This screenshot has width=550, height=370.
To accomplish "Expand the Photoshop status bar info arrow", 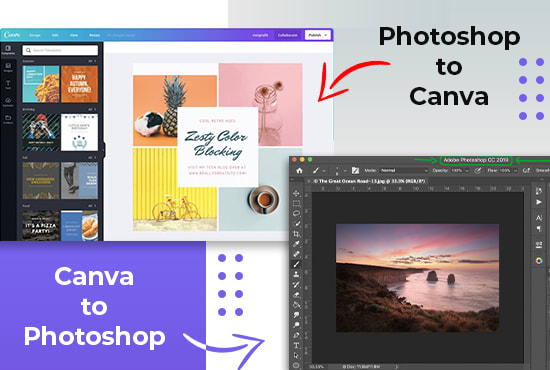I will [x=397, y=367].
